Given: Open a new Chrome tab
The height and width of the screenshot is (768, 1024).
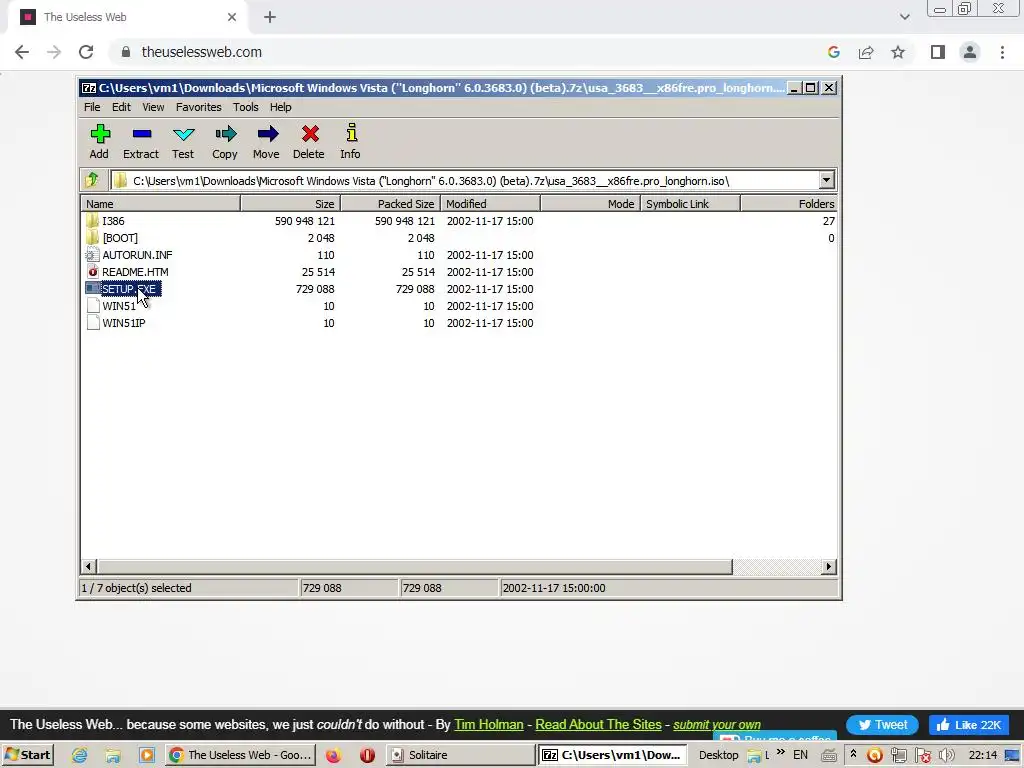Looking at the screenshot, I should click(x=270, y=17).
